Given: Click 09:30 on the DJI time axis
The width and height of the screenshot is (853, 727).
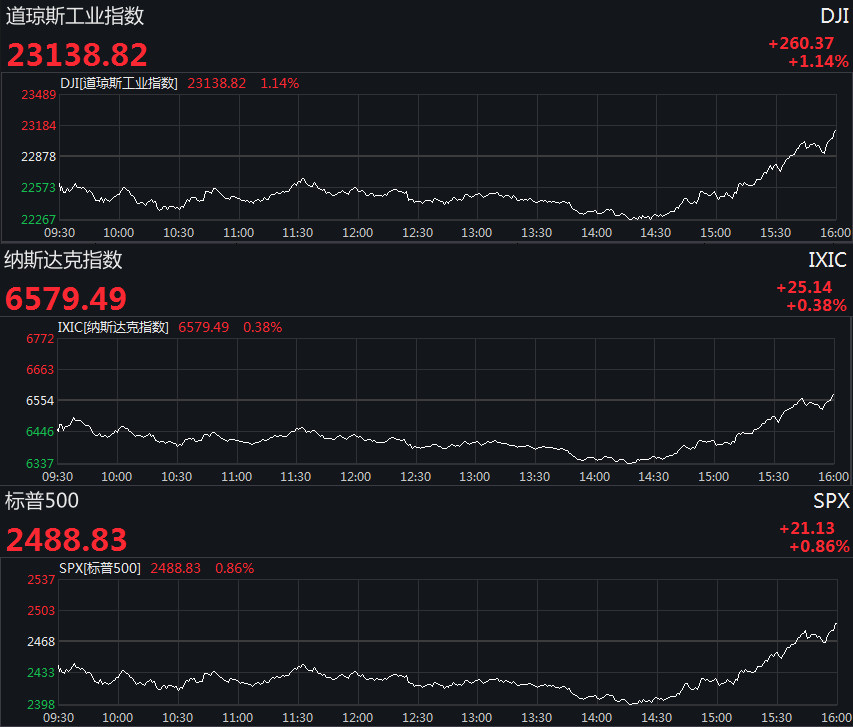Looking at the screenshot, I should [59, 233].
